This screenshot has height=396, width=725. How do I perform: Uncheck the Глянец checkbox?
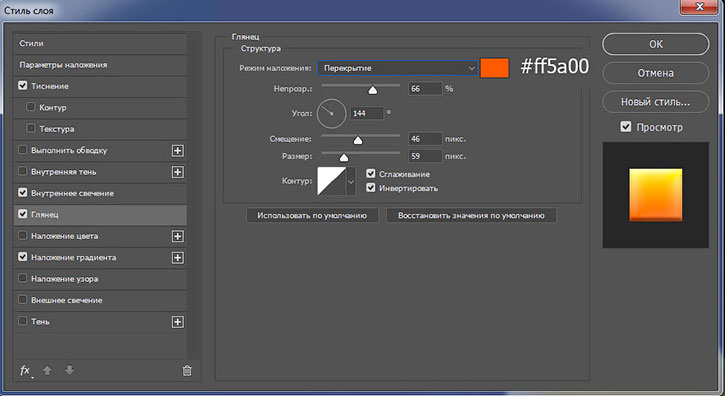coord(23,214)
